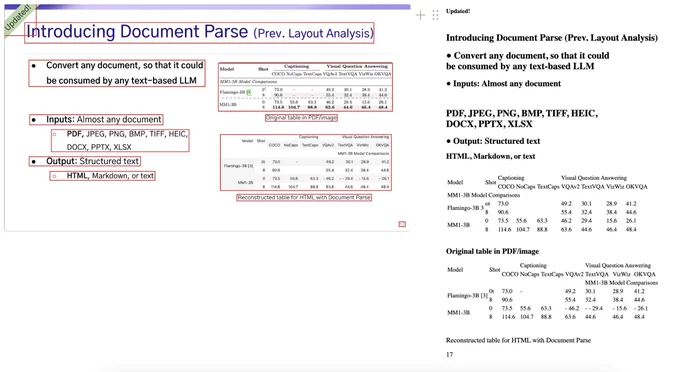Click the plus icon to add a block
680x372 pixels.
[420, 16]
